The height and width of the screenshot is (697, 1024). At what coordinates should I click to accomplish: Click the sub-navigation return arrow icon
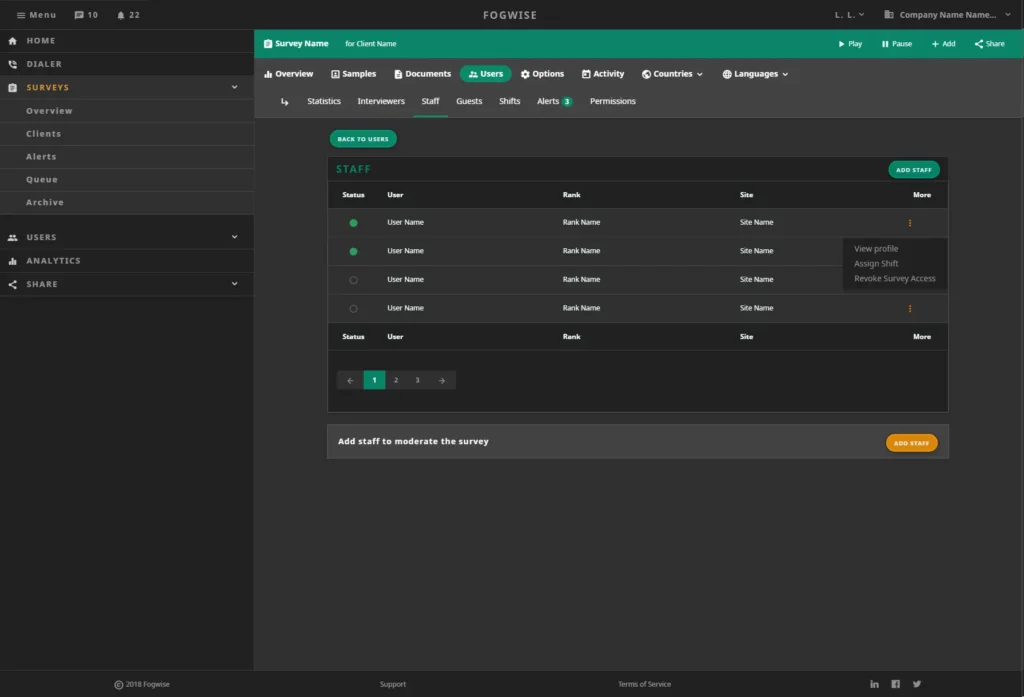pyautogui.click(x=285, y=102)
